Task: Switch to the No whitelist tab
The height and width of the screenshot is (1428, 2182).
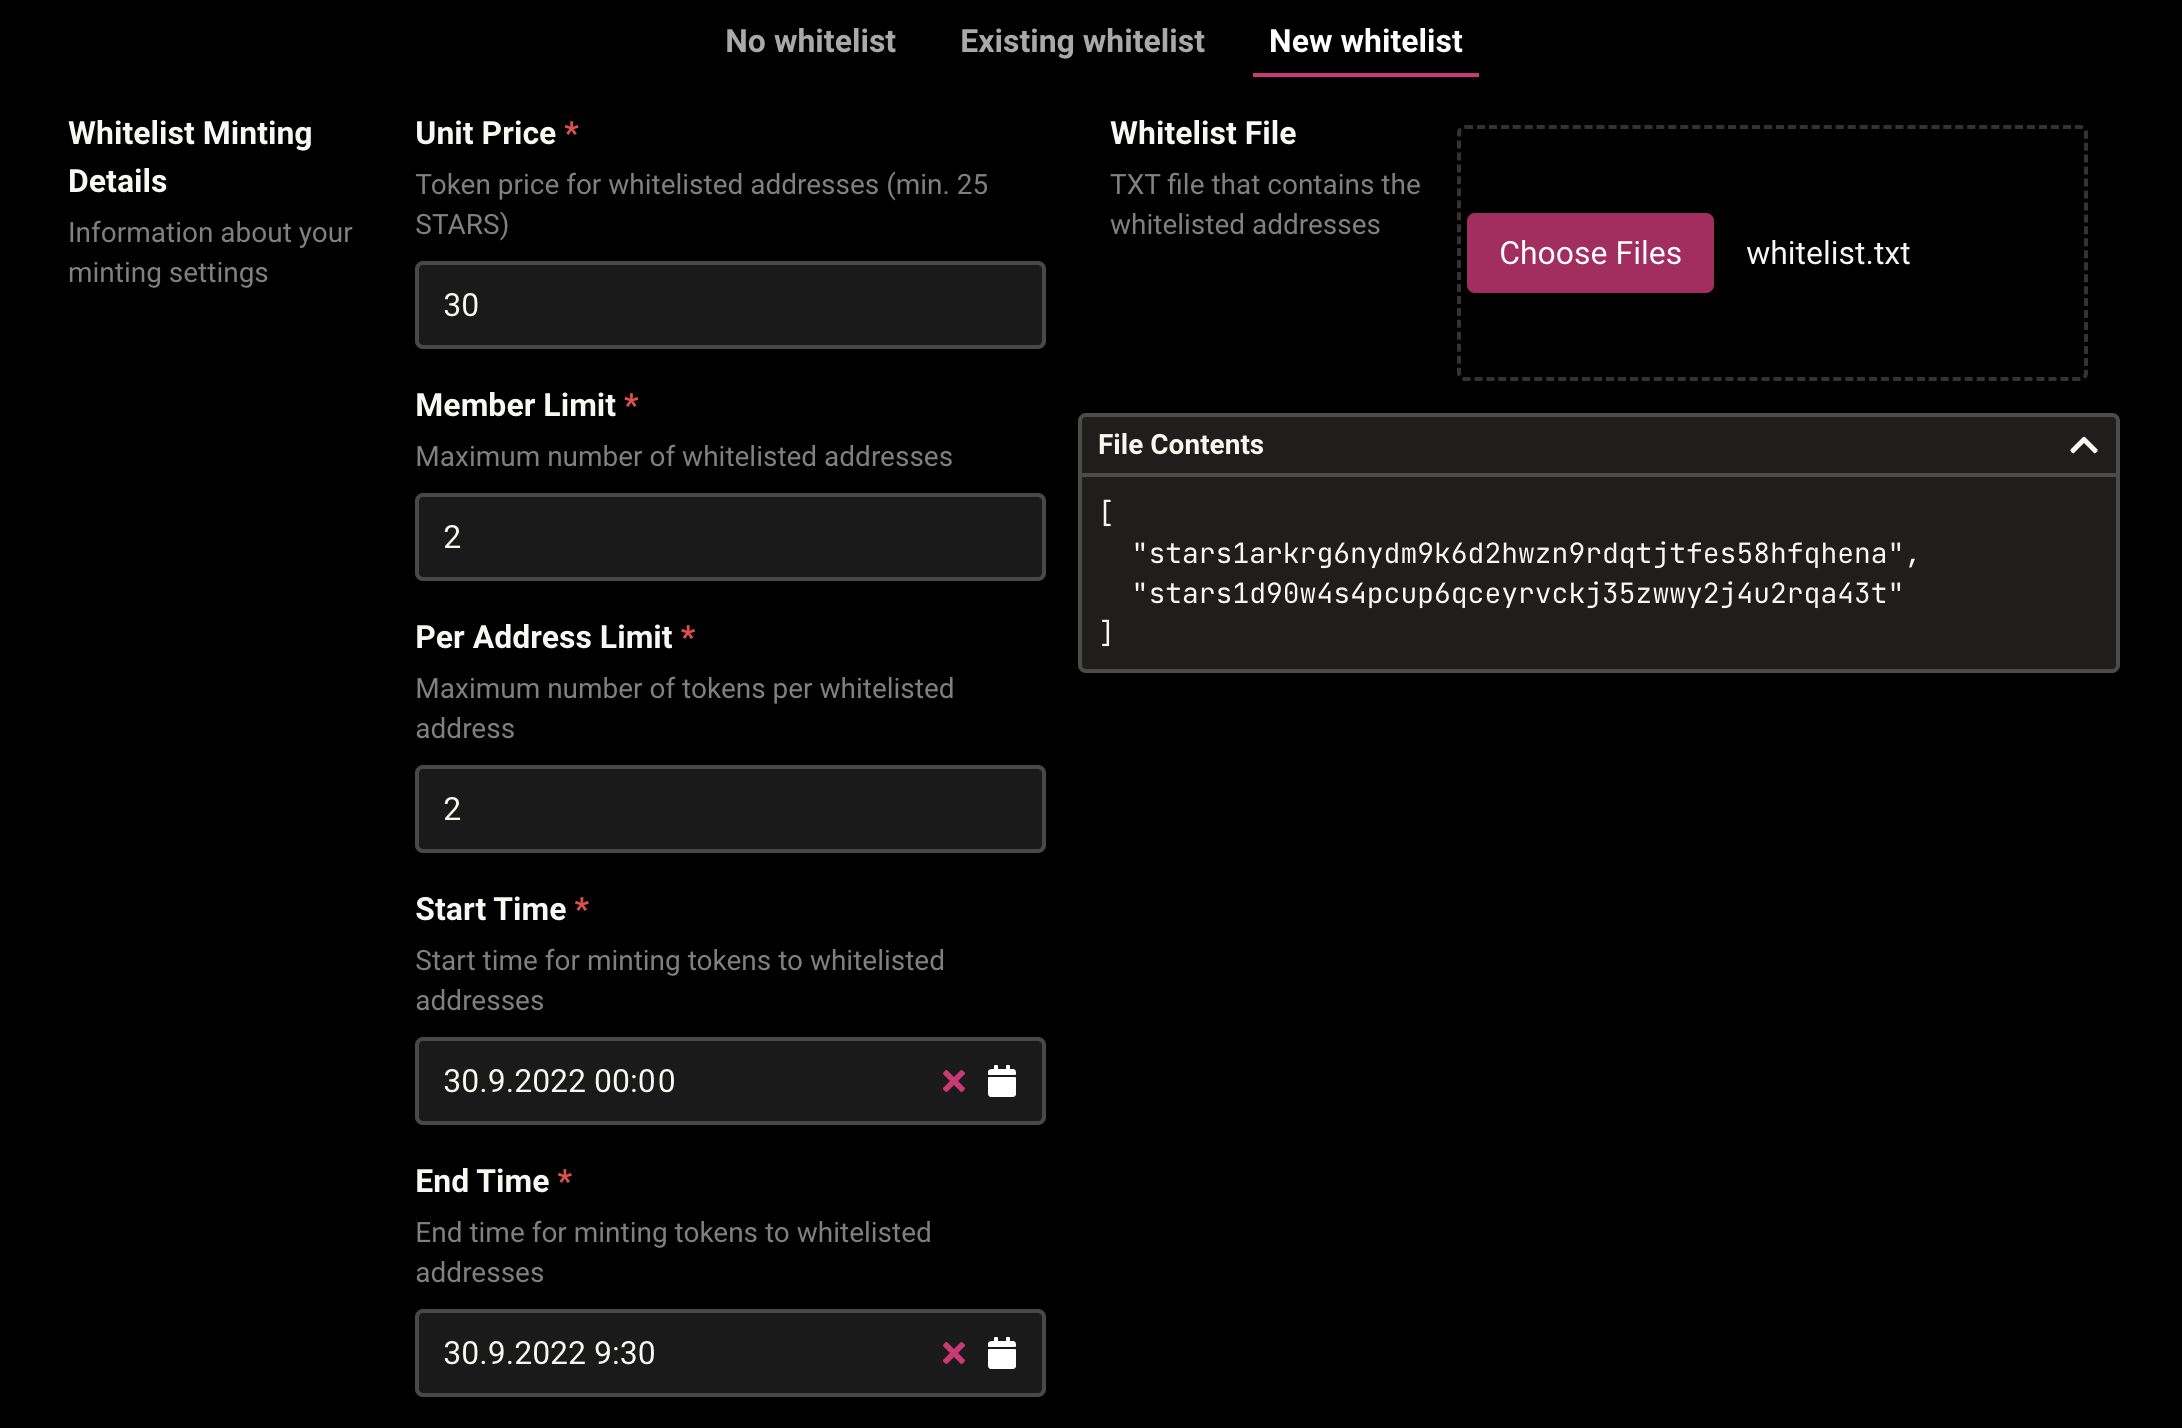Action: pos(810,41)
